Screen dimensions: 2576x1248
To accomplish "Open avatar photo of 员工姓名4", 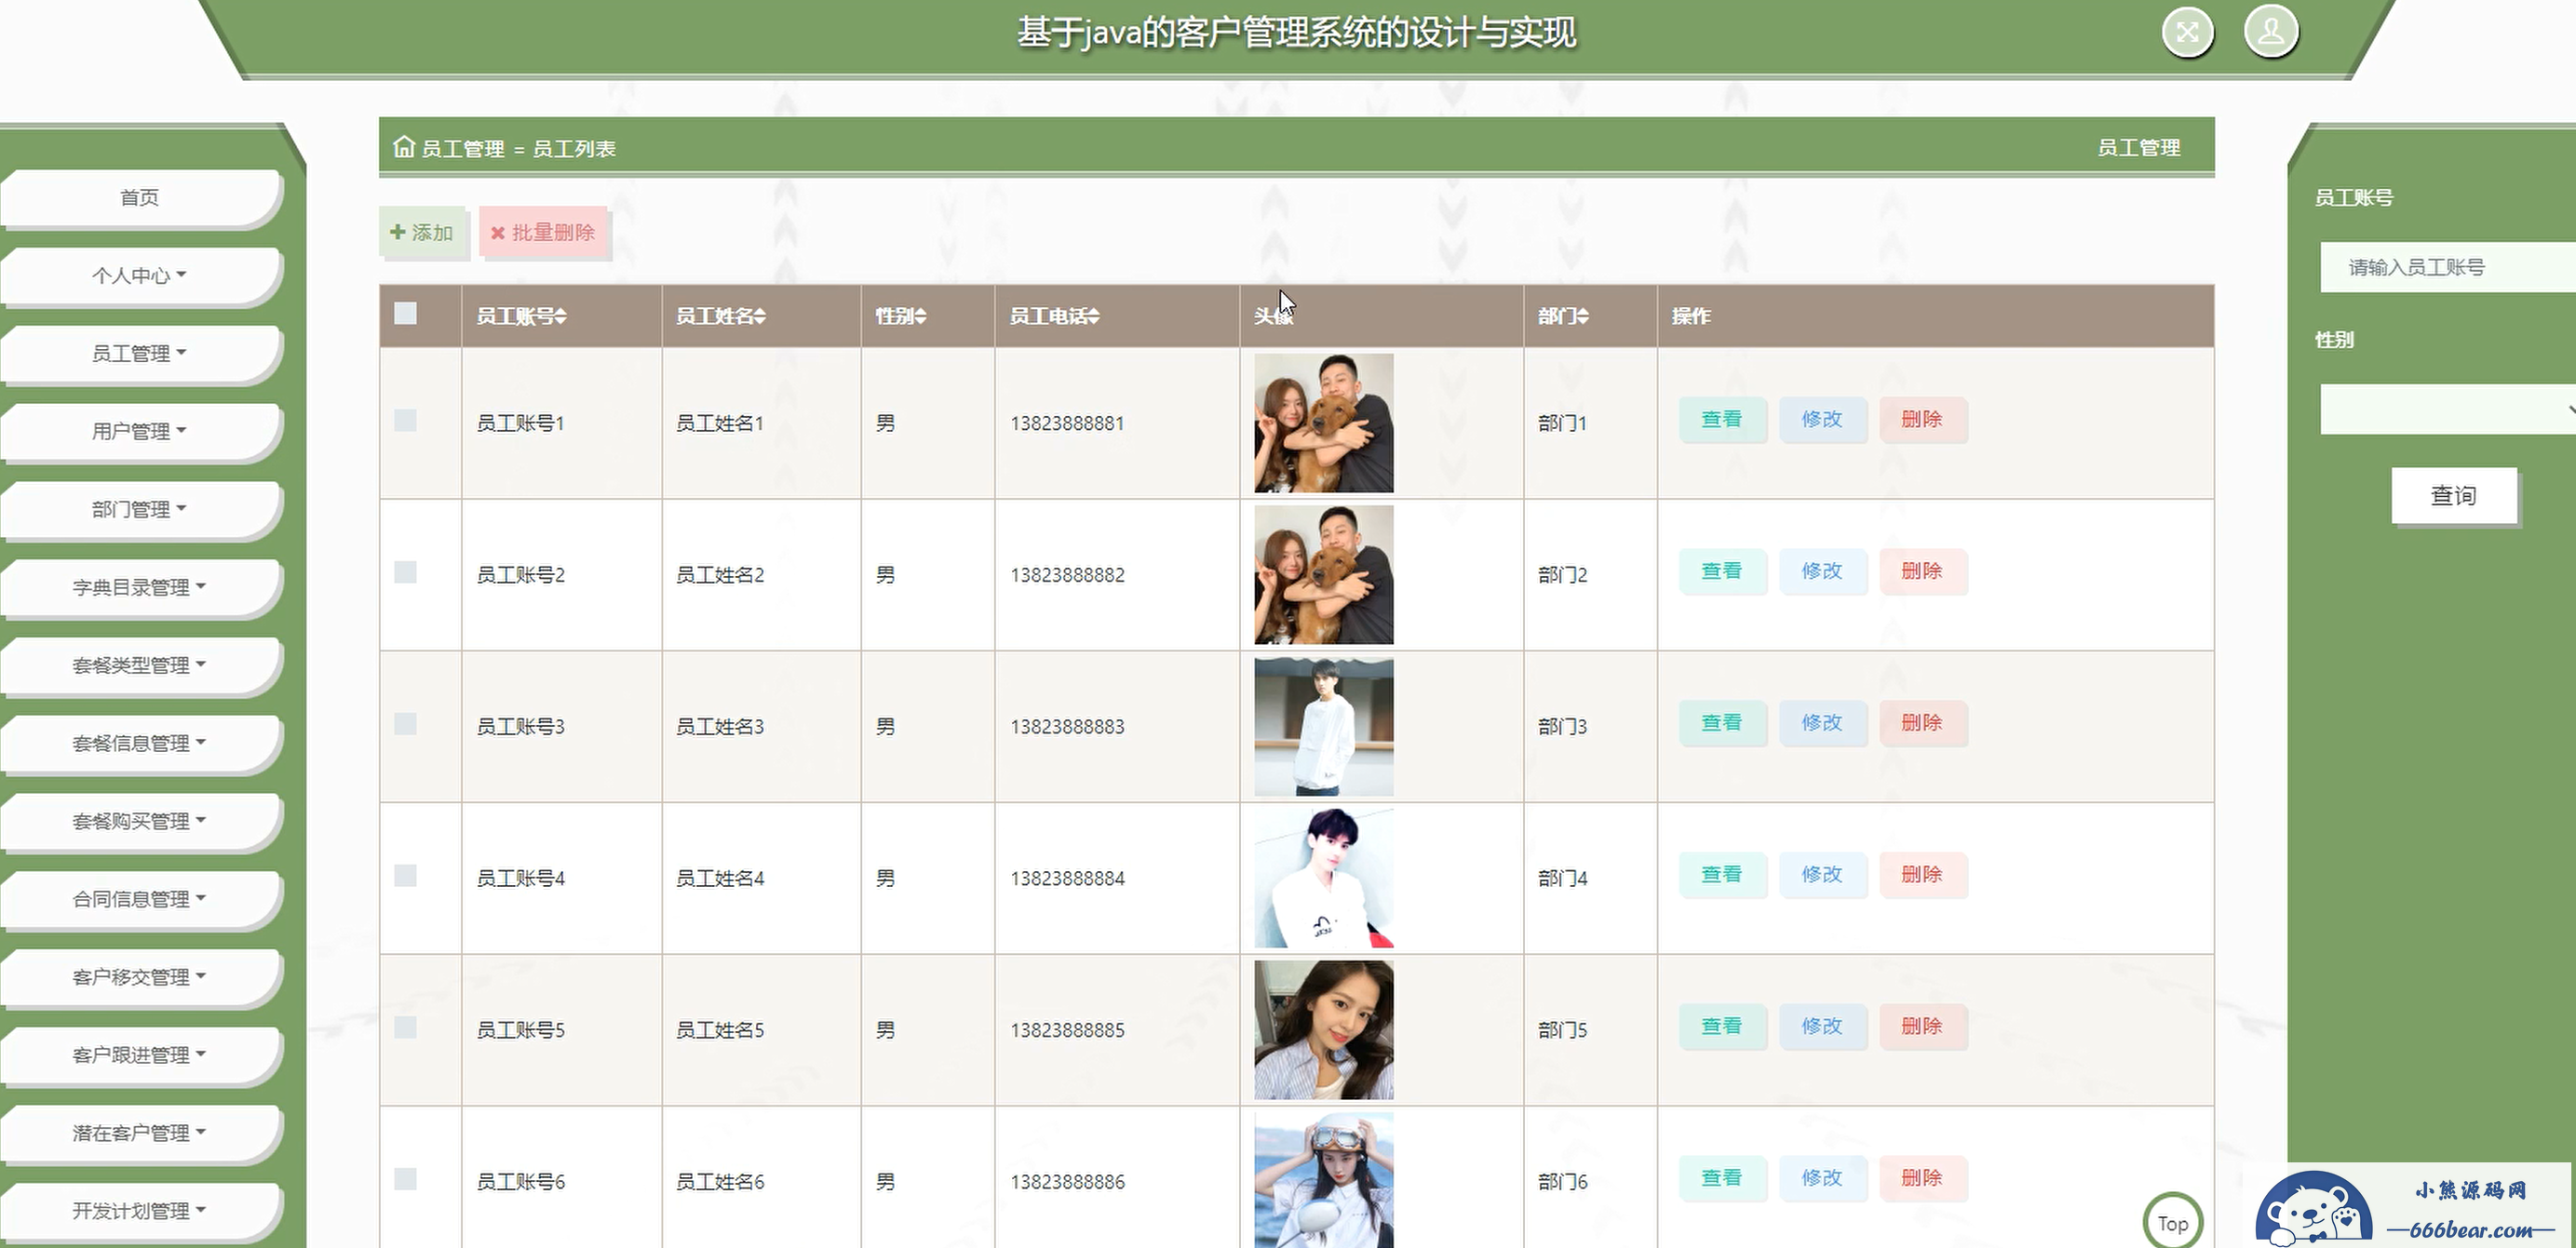I will tap(1323, 878).
